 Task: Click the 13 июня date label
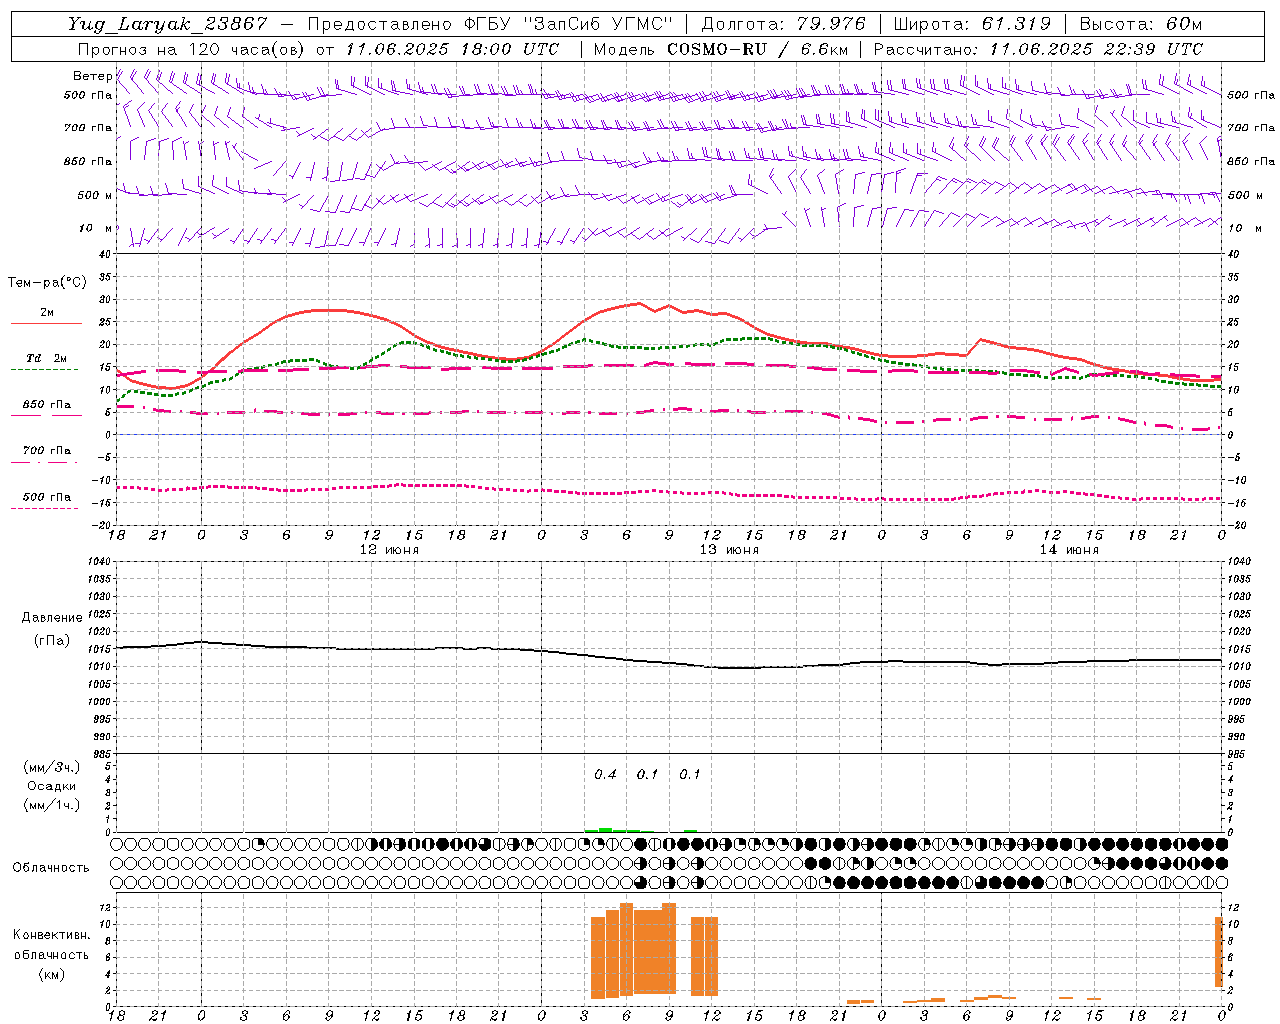(729, 550)
